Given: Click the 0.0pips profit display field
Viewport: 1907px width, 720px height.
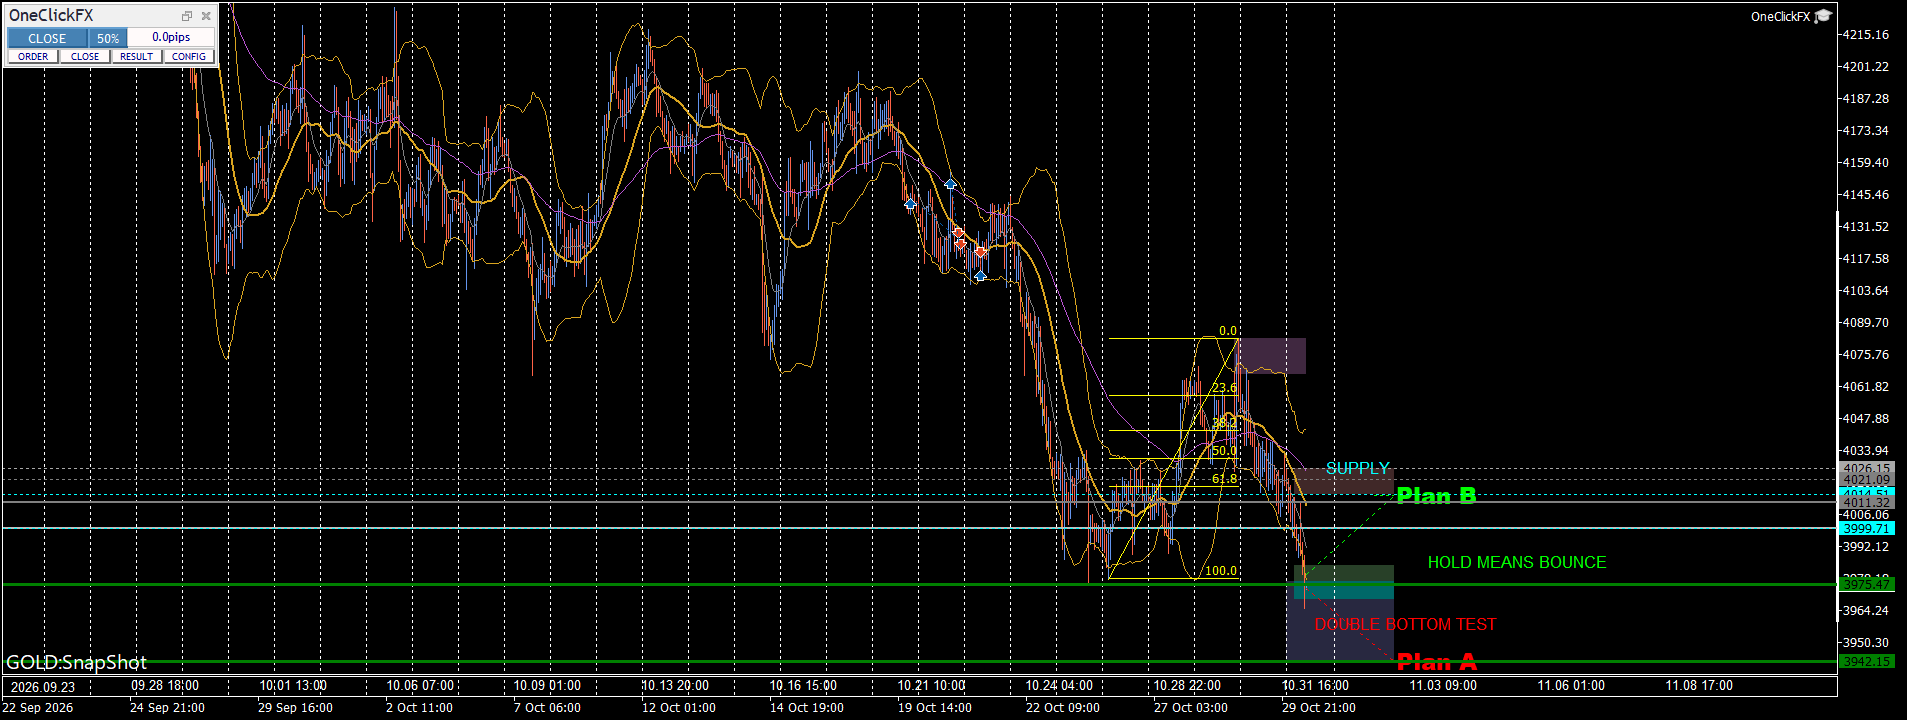Looking at the screenshot, I should coord(171,38).
